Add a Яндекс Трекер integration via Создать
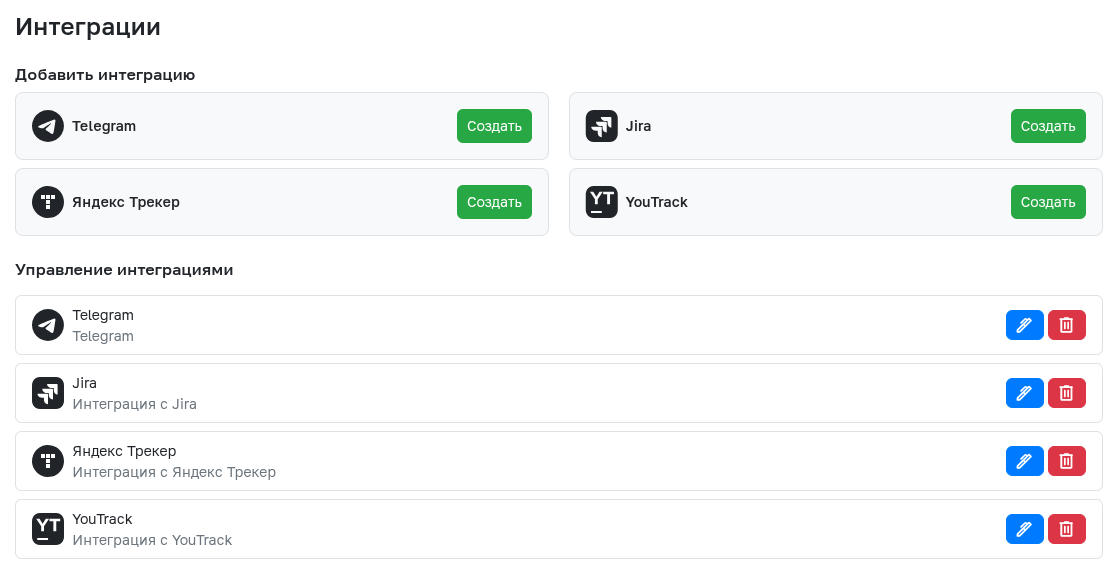Viewport: 1120px width, 569px height. (494, 202)
